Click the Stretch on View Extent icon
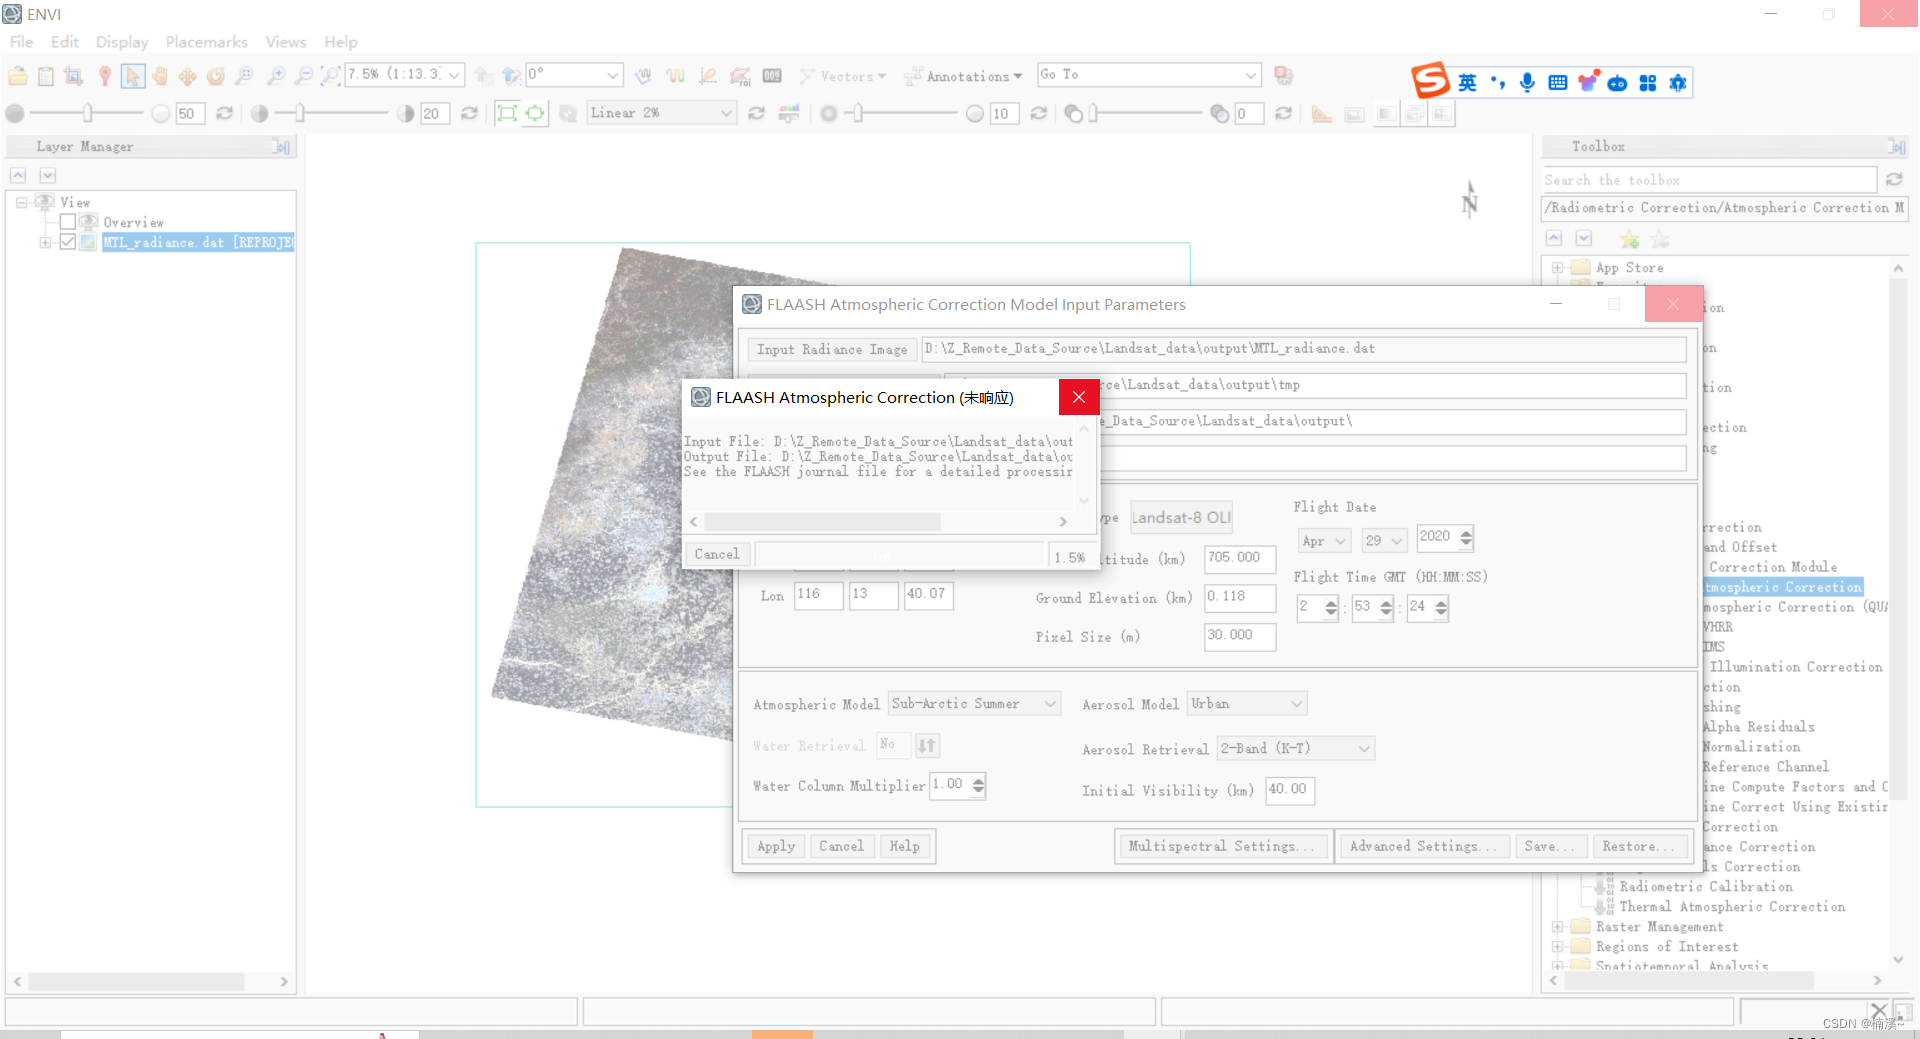The image size is (1920, 1039). pos(535,113)
